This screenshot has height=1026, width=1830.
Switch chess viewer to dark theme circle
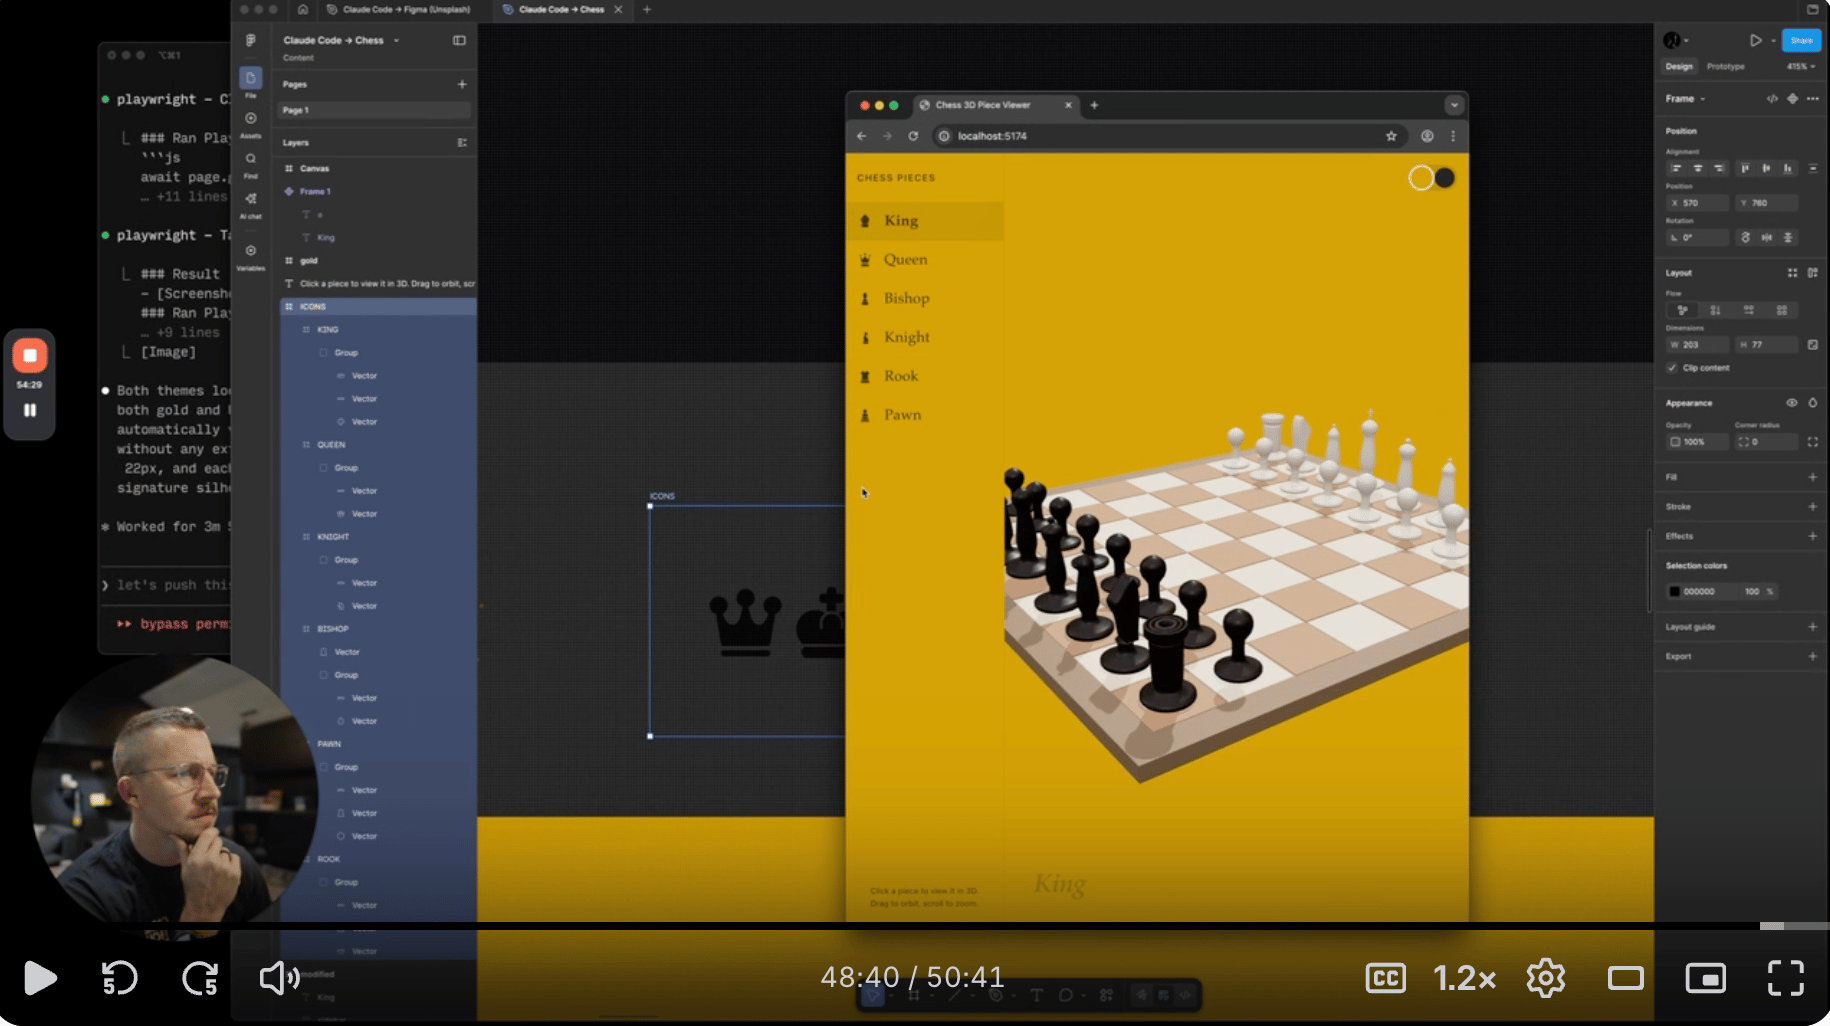click(1445, 178)
